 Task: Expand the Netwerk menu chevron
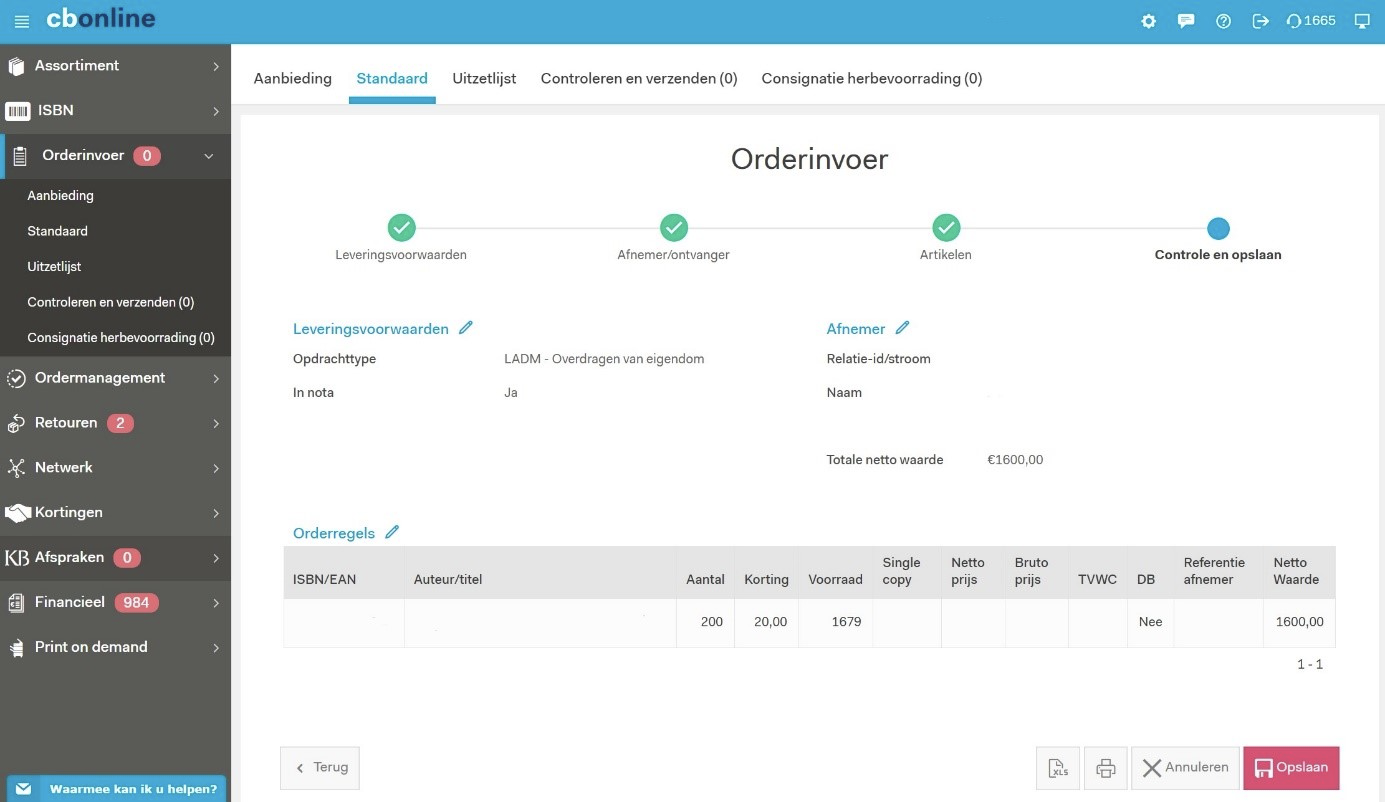(216, 468)
